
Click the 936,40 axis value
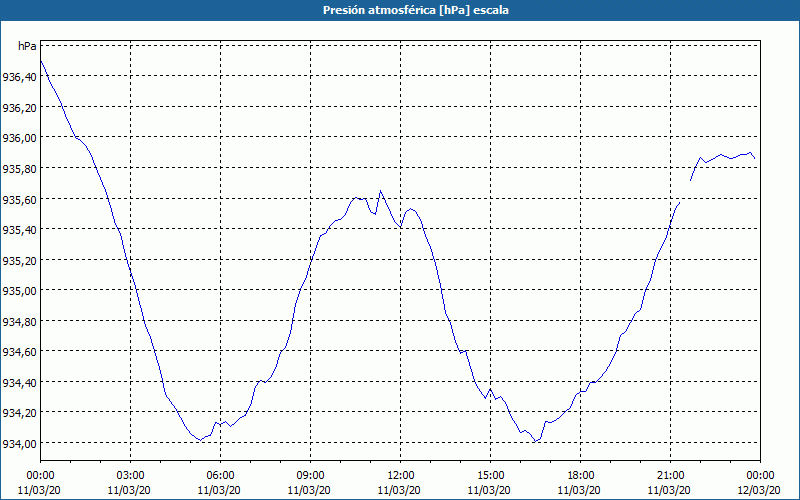coord(19,77)
